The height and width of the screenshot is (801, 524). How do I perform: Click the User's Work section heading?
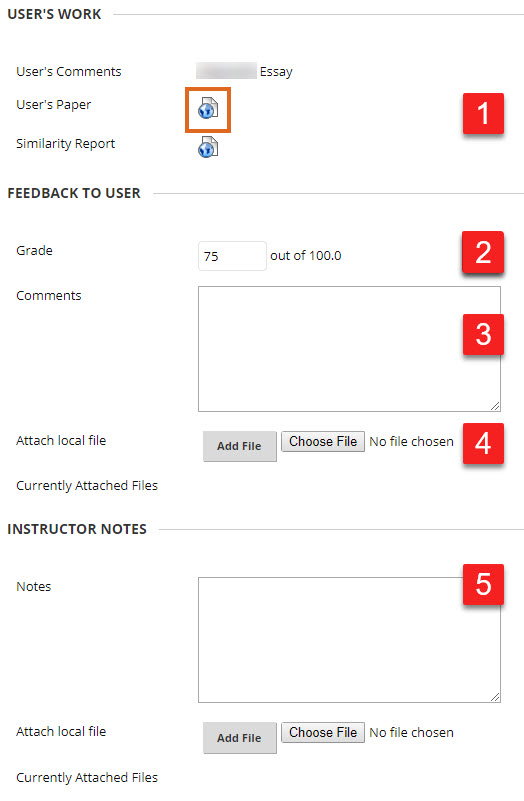(54, 14)
